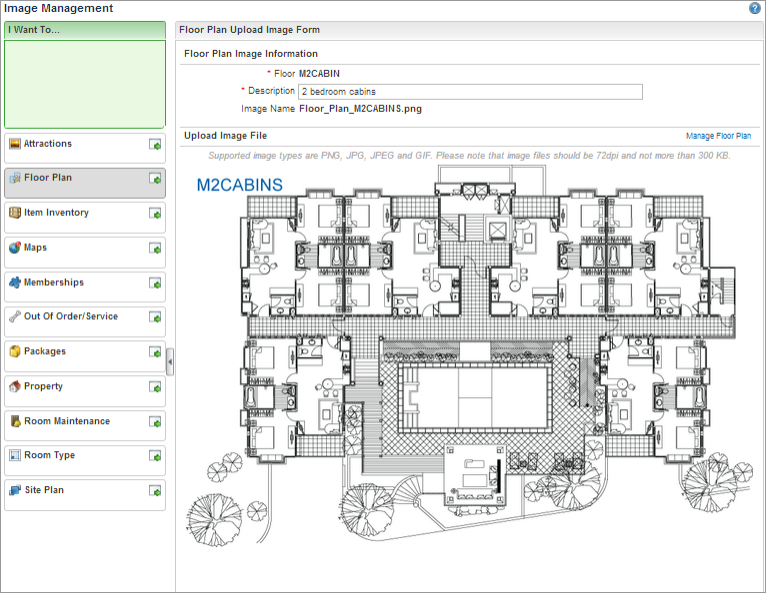The width and height of the screenshot is (766, 593).
Task: Click the Floor Plan Upload Image Form header
Action: [470, 30]
